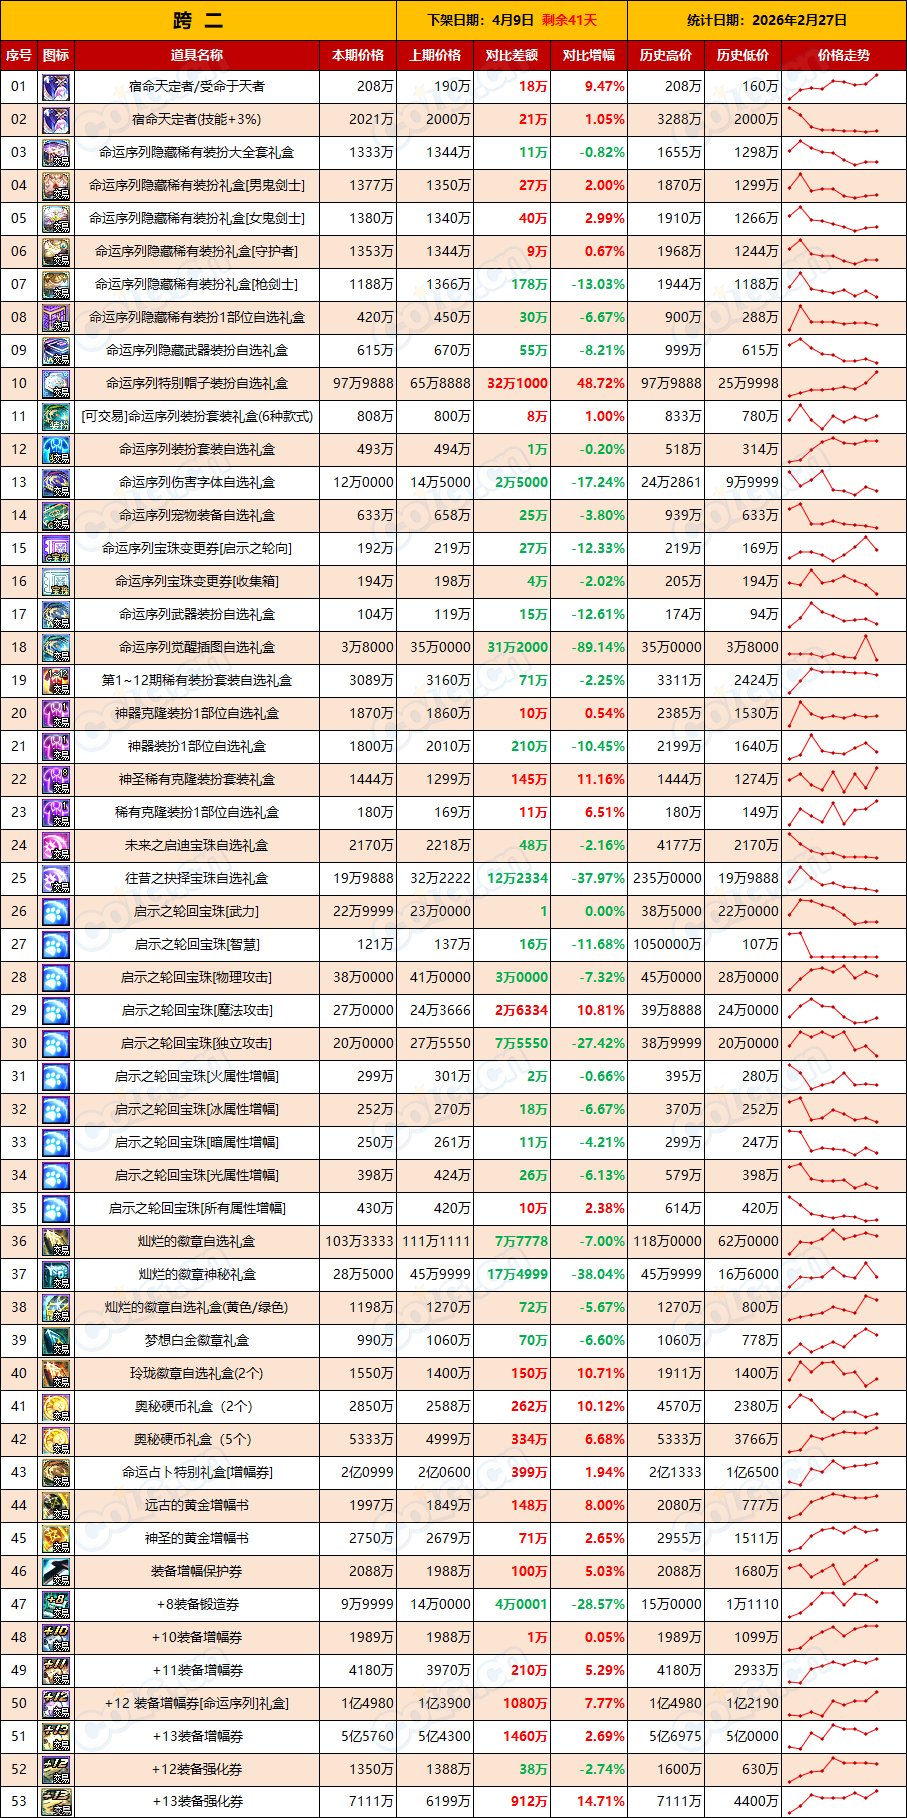907x1818 pixels.
Task: Click the 启示之轮回宝珠[智慧] paw icon
Action: tap(56, 945)
